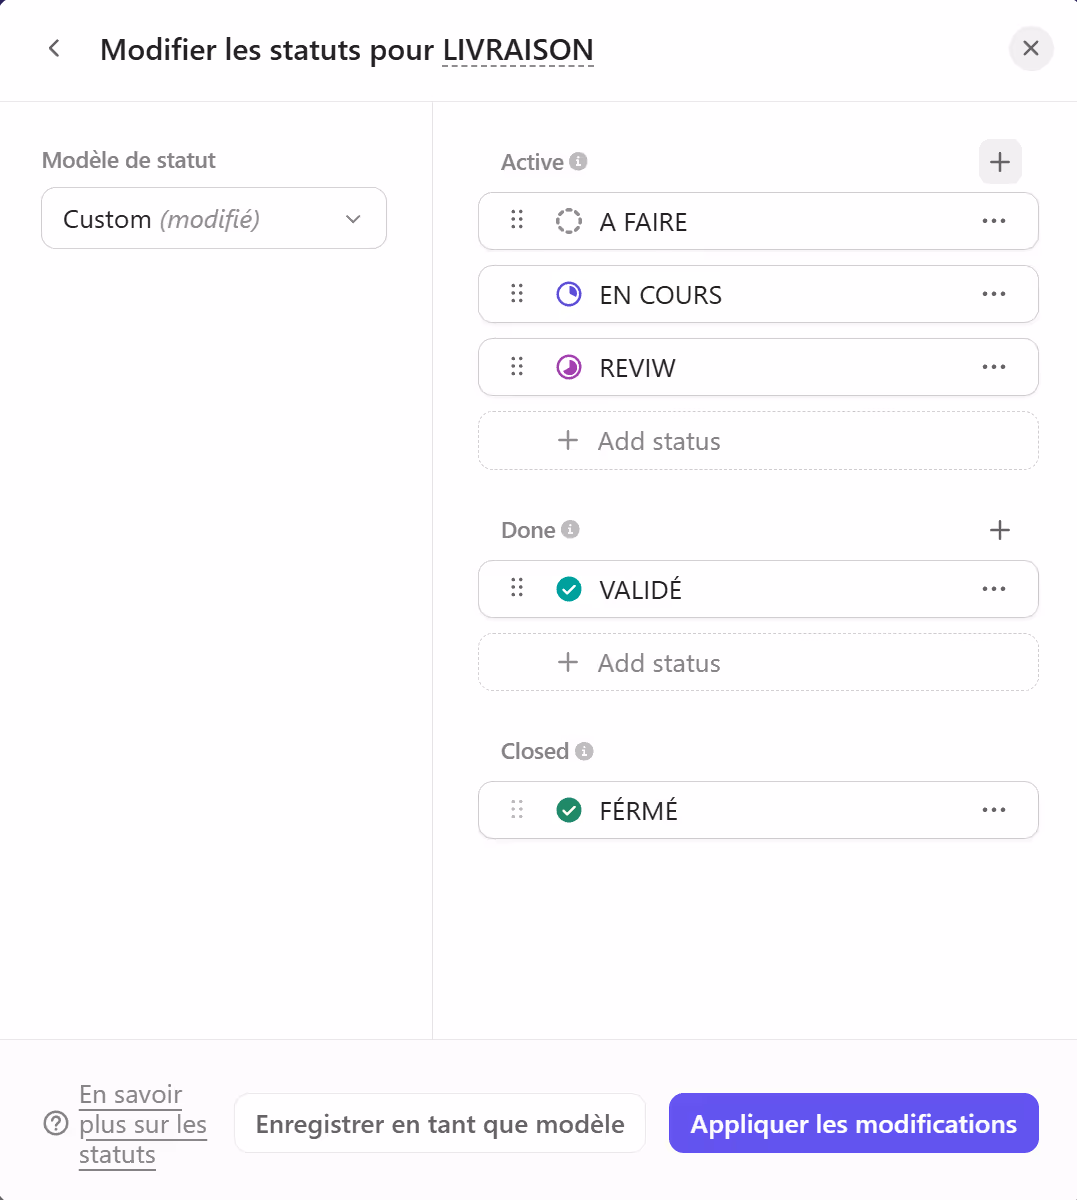This screenshot has height=1200, width=1077.
Task: Click the drag handle of EN COURS status
Action: click(x=516, y=294)
